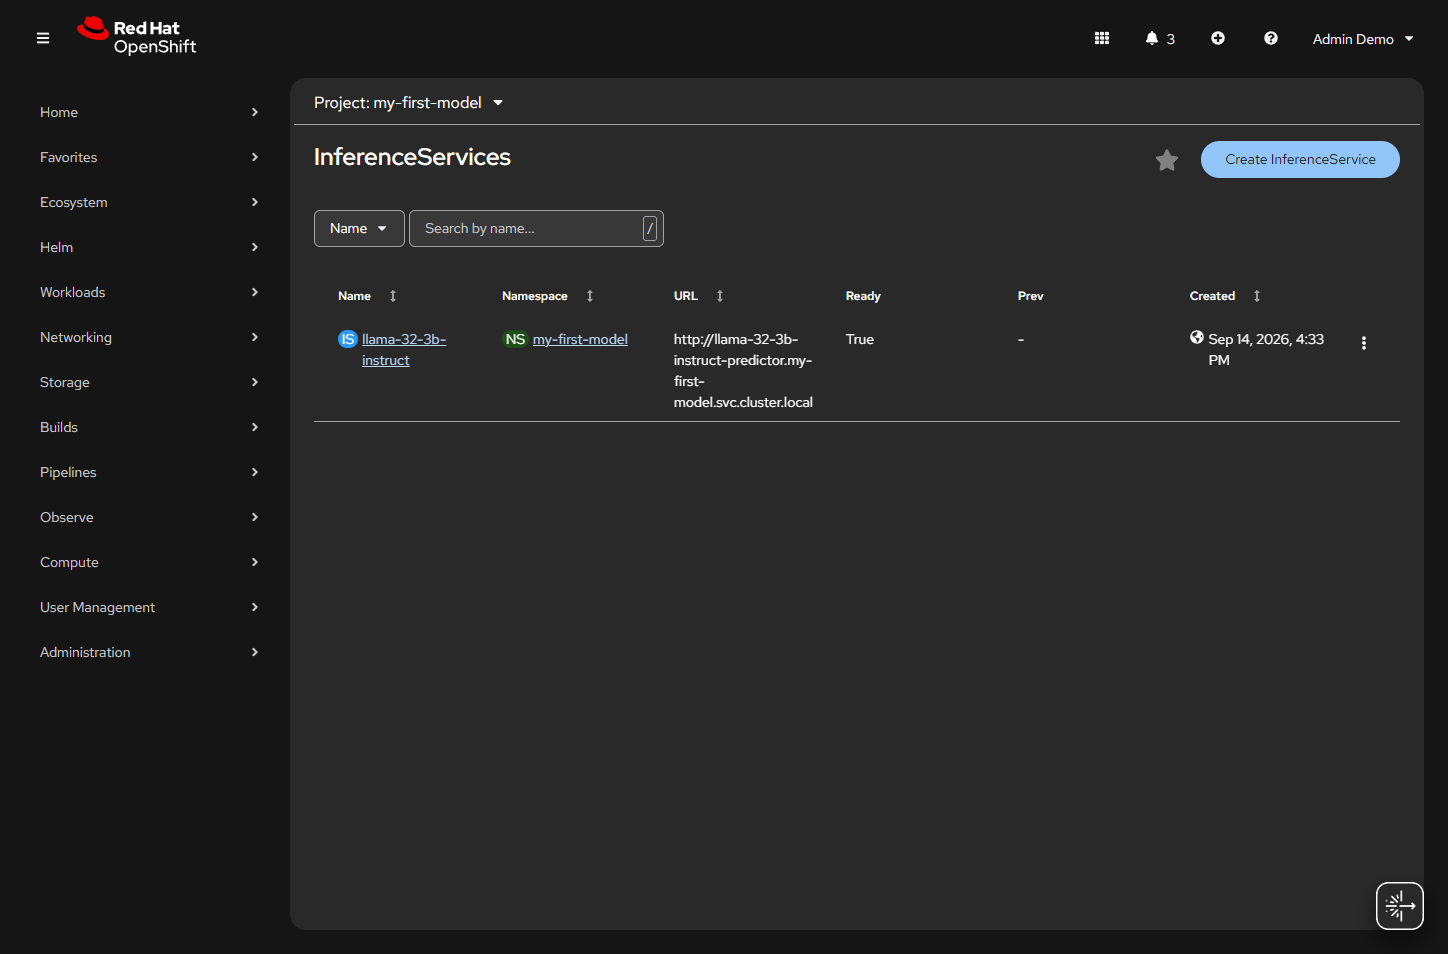Click the IS resource badge icon
This screenshot has width=1448, height=954.
pyautogui.click(x=348, y=339)
